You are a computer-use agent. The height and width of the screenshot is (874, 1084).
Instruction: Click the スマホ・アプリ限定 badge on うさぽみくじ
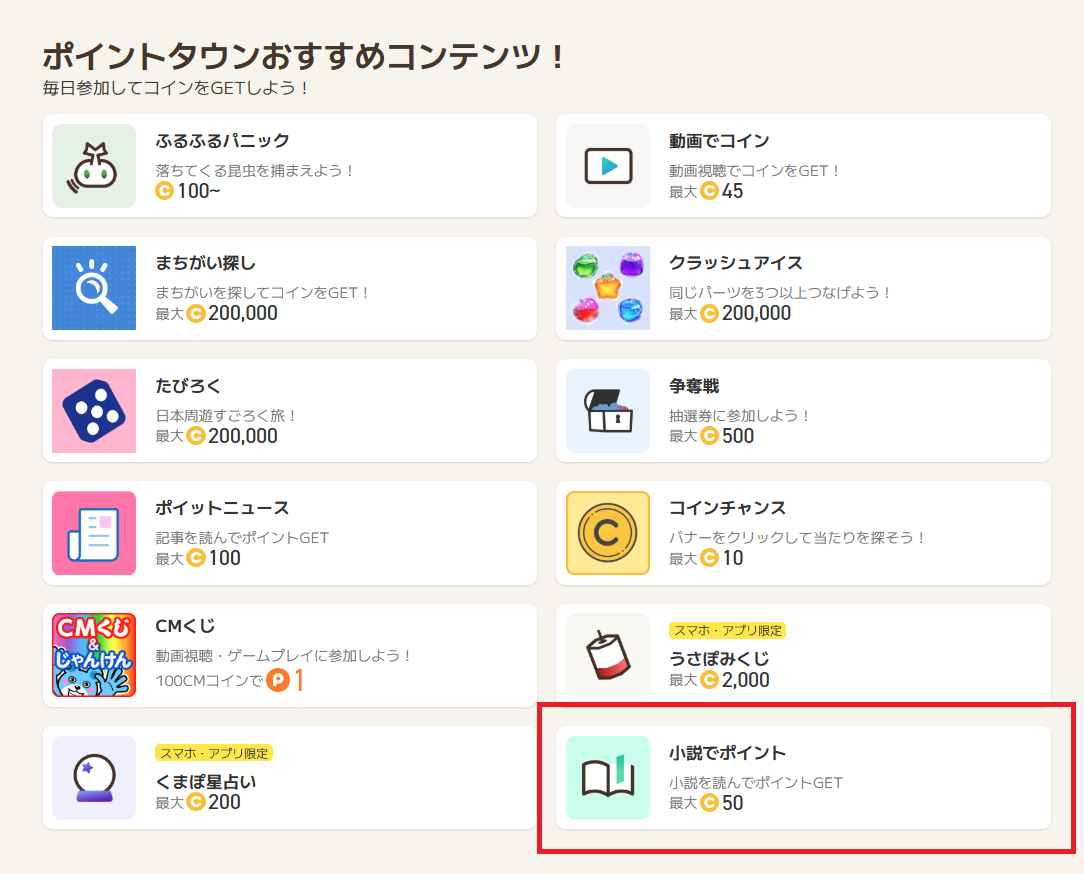tap(727, 631)
